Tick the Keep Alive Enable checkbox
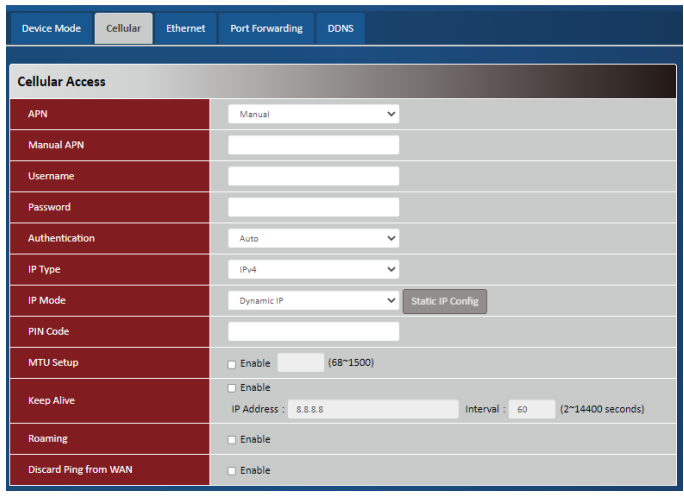This screenshot has height=496, width=684. click(232, 388)
